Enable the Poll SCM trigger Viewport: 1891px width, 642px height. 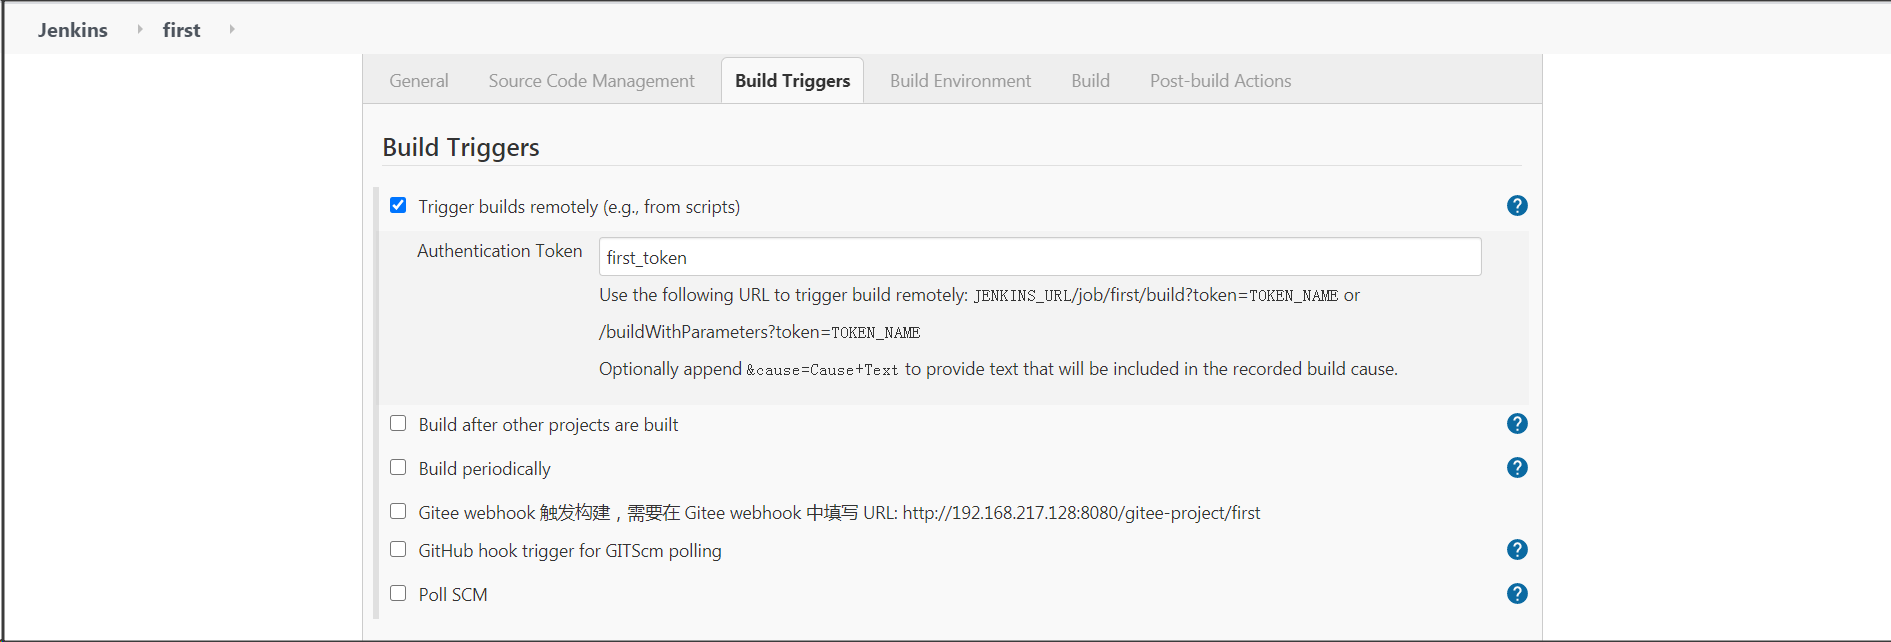398,592
